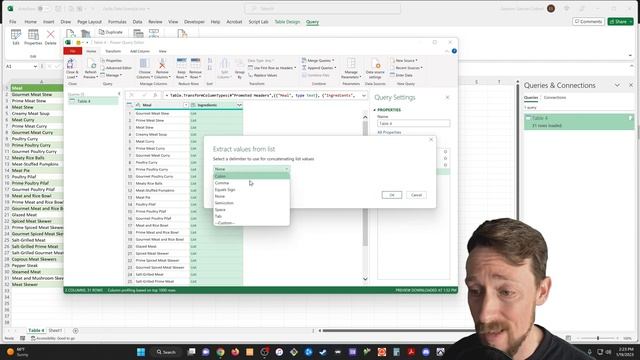Select Space delimiter option
The image size is (640, 360).
tap(251, 209)
